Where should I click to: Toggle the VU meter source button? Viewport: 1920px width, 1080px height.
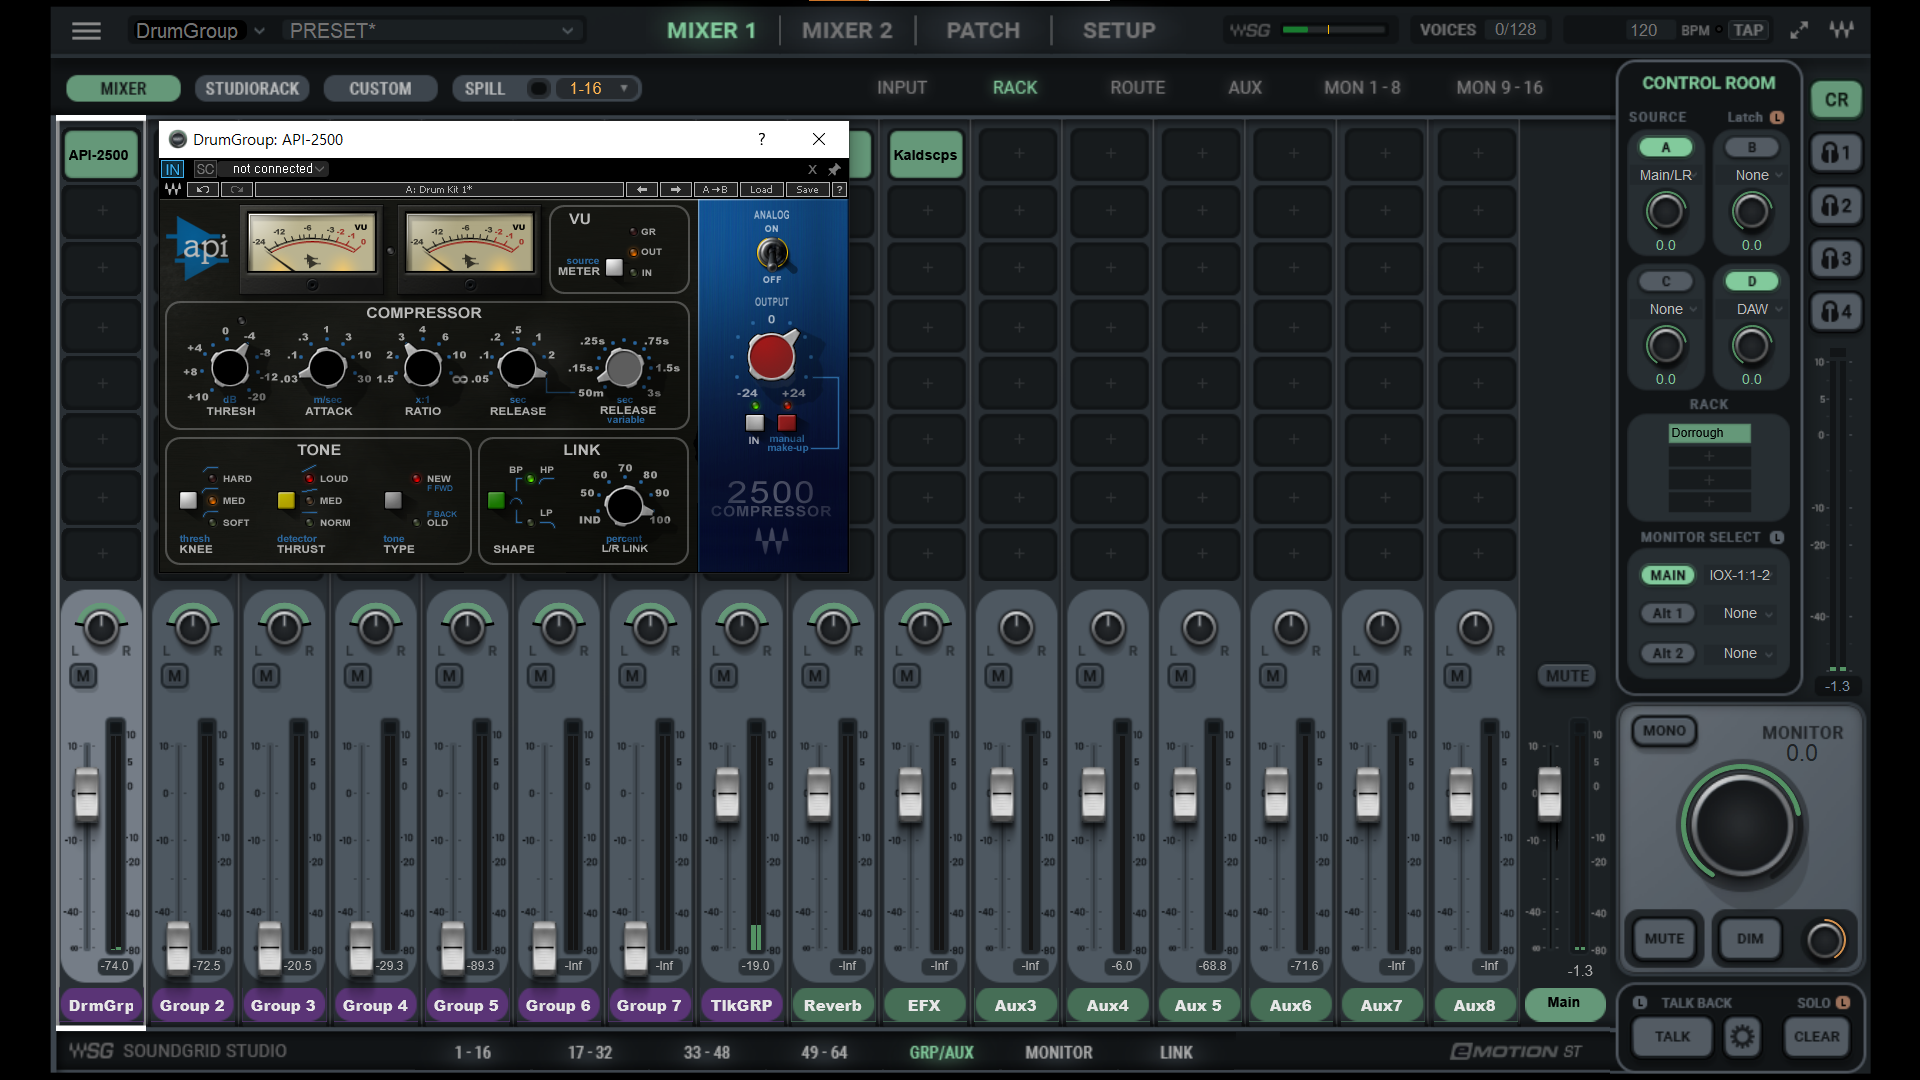pos(614,267)
